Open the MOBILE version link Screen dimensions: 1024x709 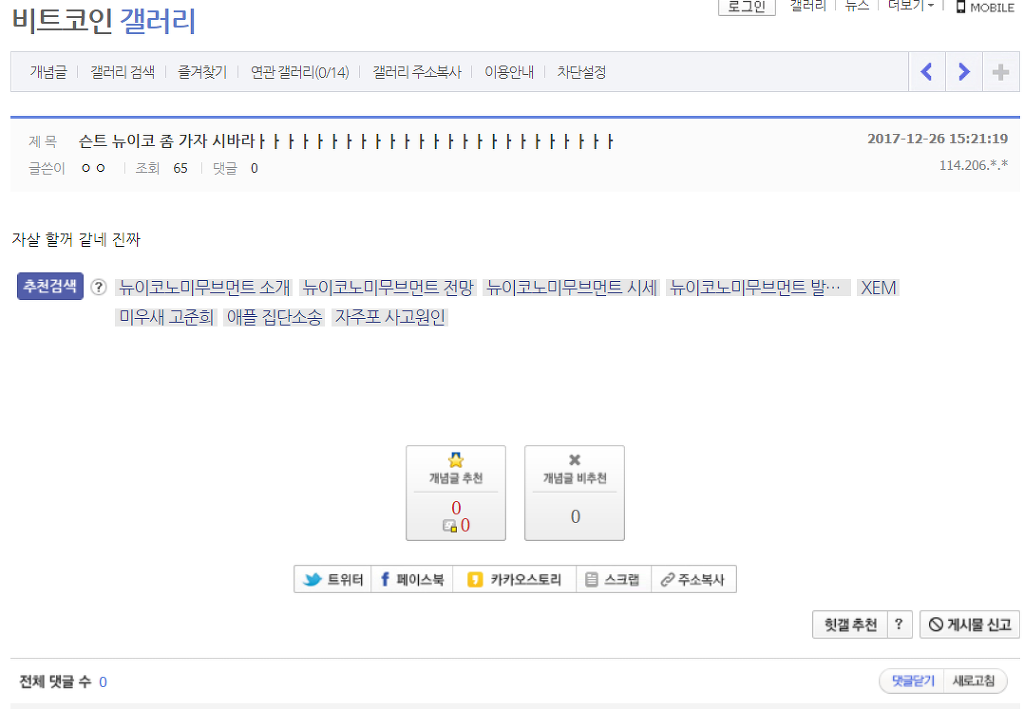tap(985, 7)
